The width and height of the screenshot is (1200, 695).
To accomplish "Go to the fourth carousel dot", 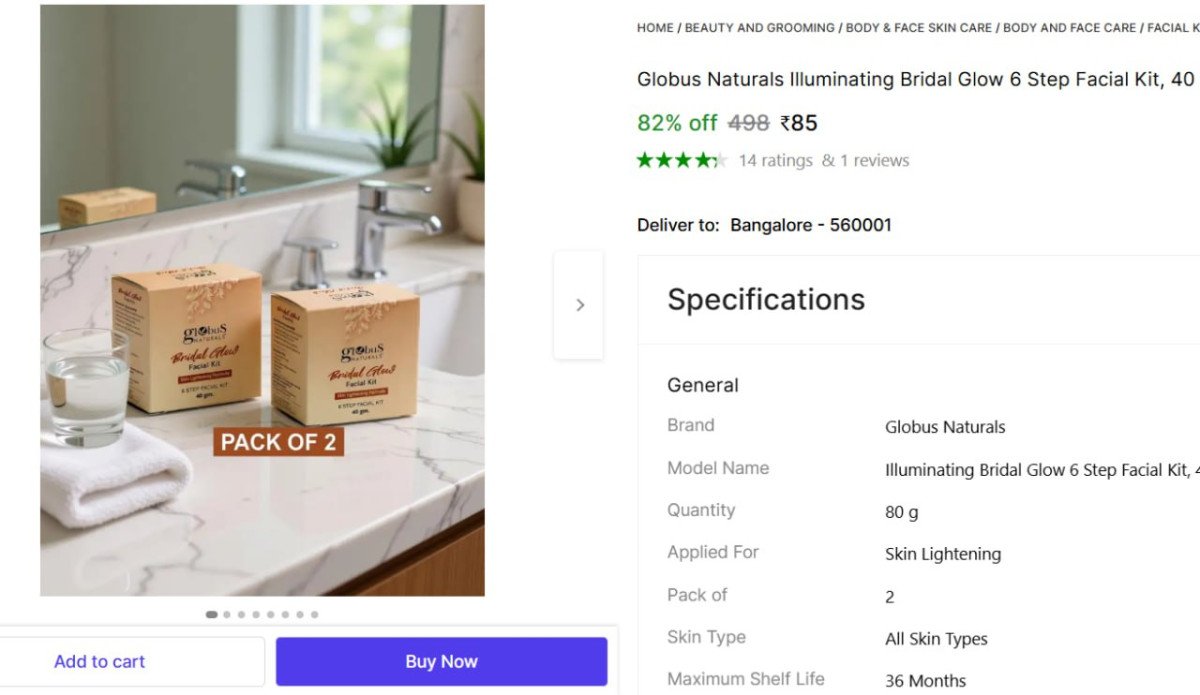I will [x=257, y=615].
